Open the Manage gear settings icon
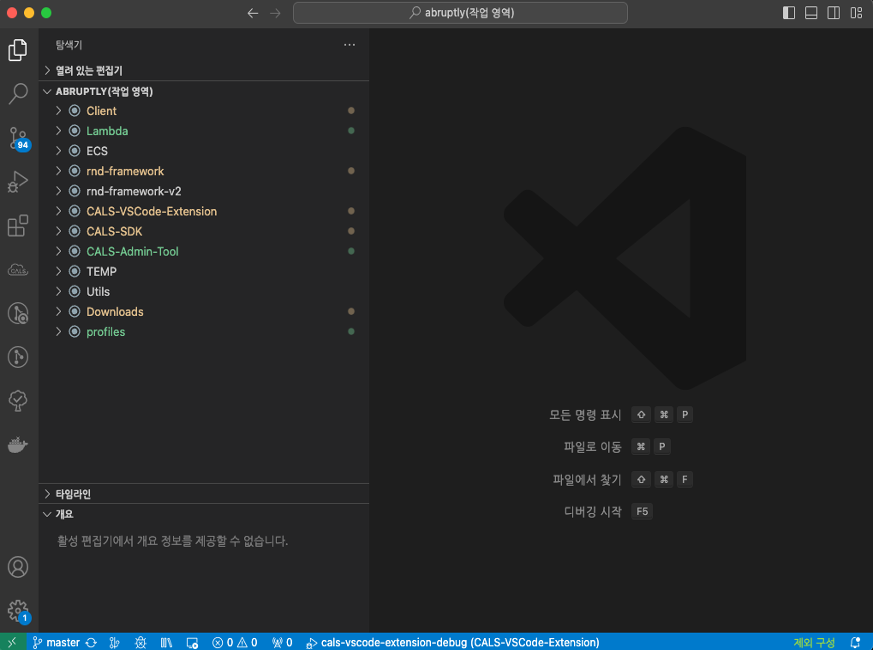This screenshot has width=874, height=650. coord(19,612)
